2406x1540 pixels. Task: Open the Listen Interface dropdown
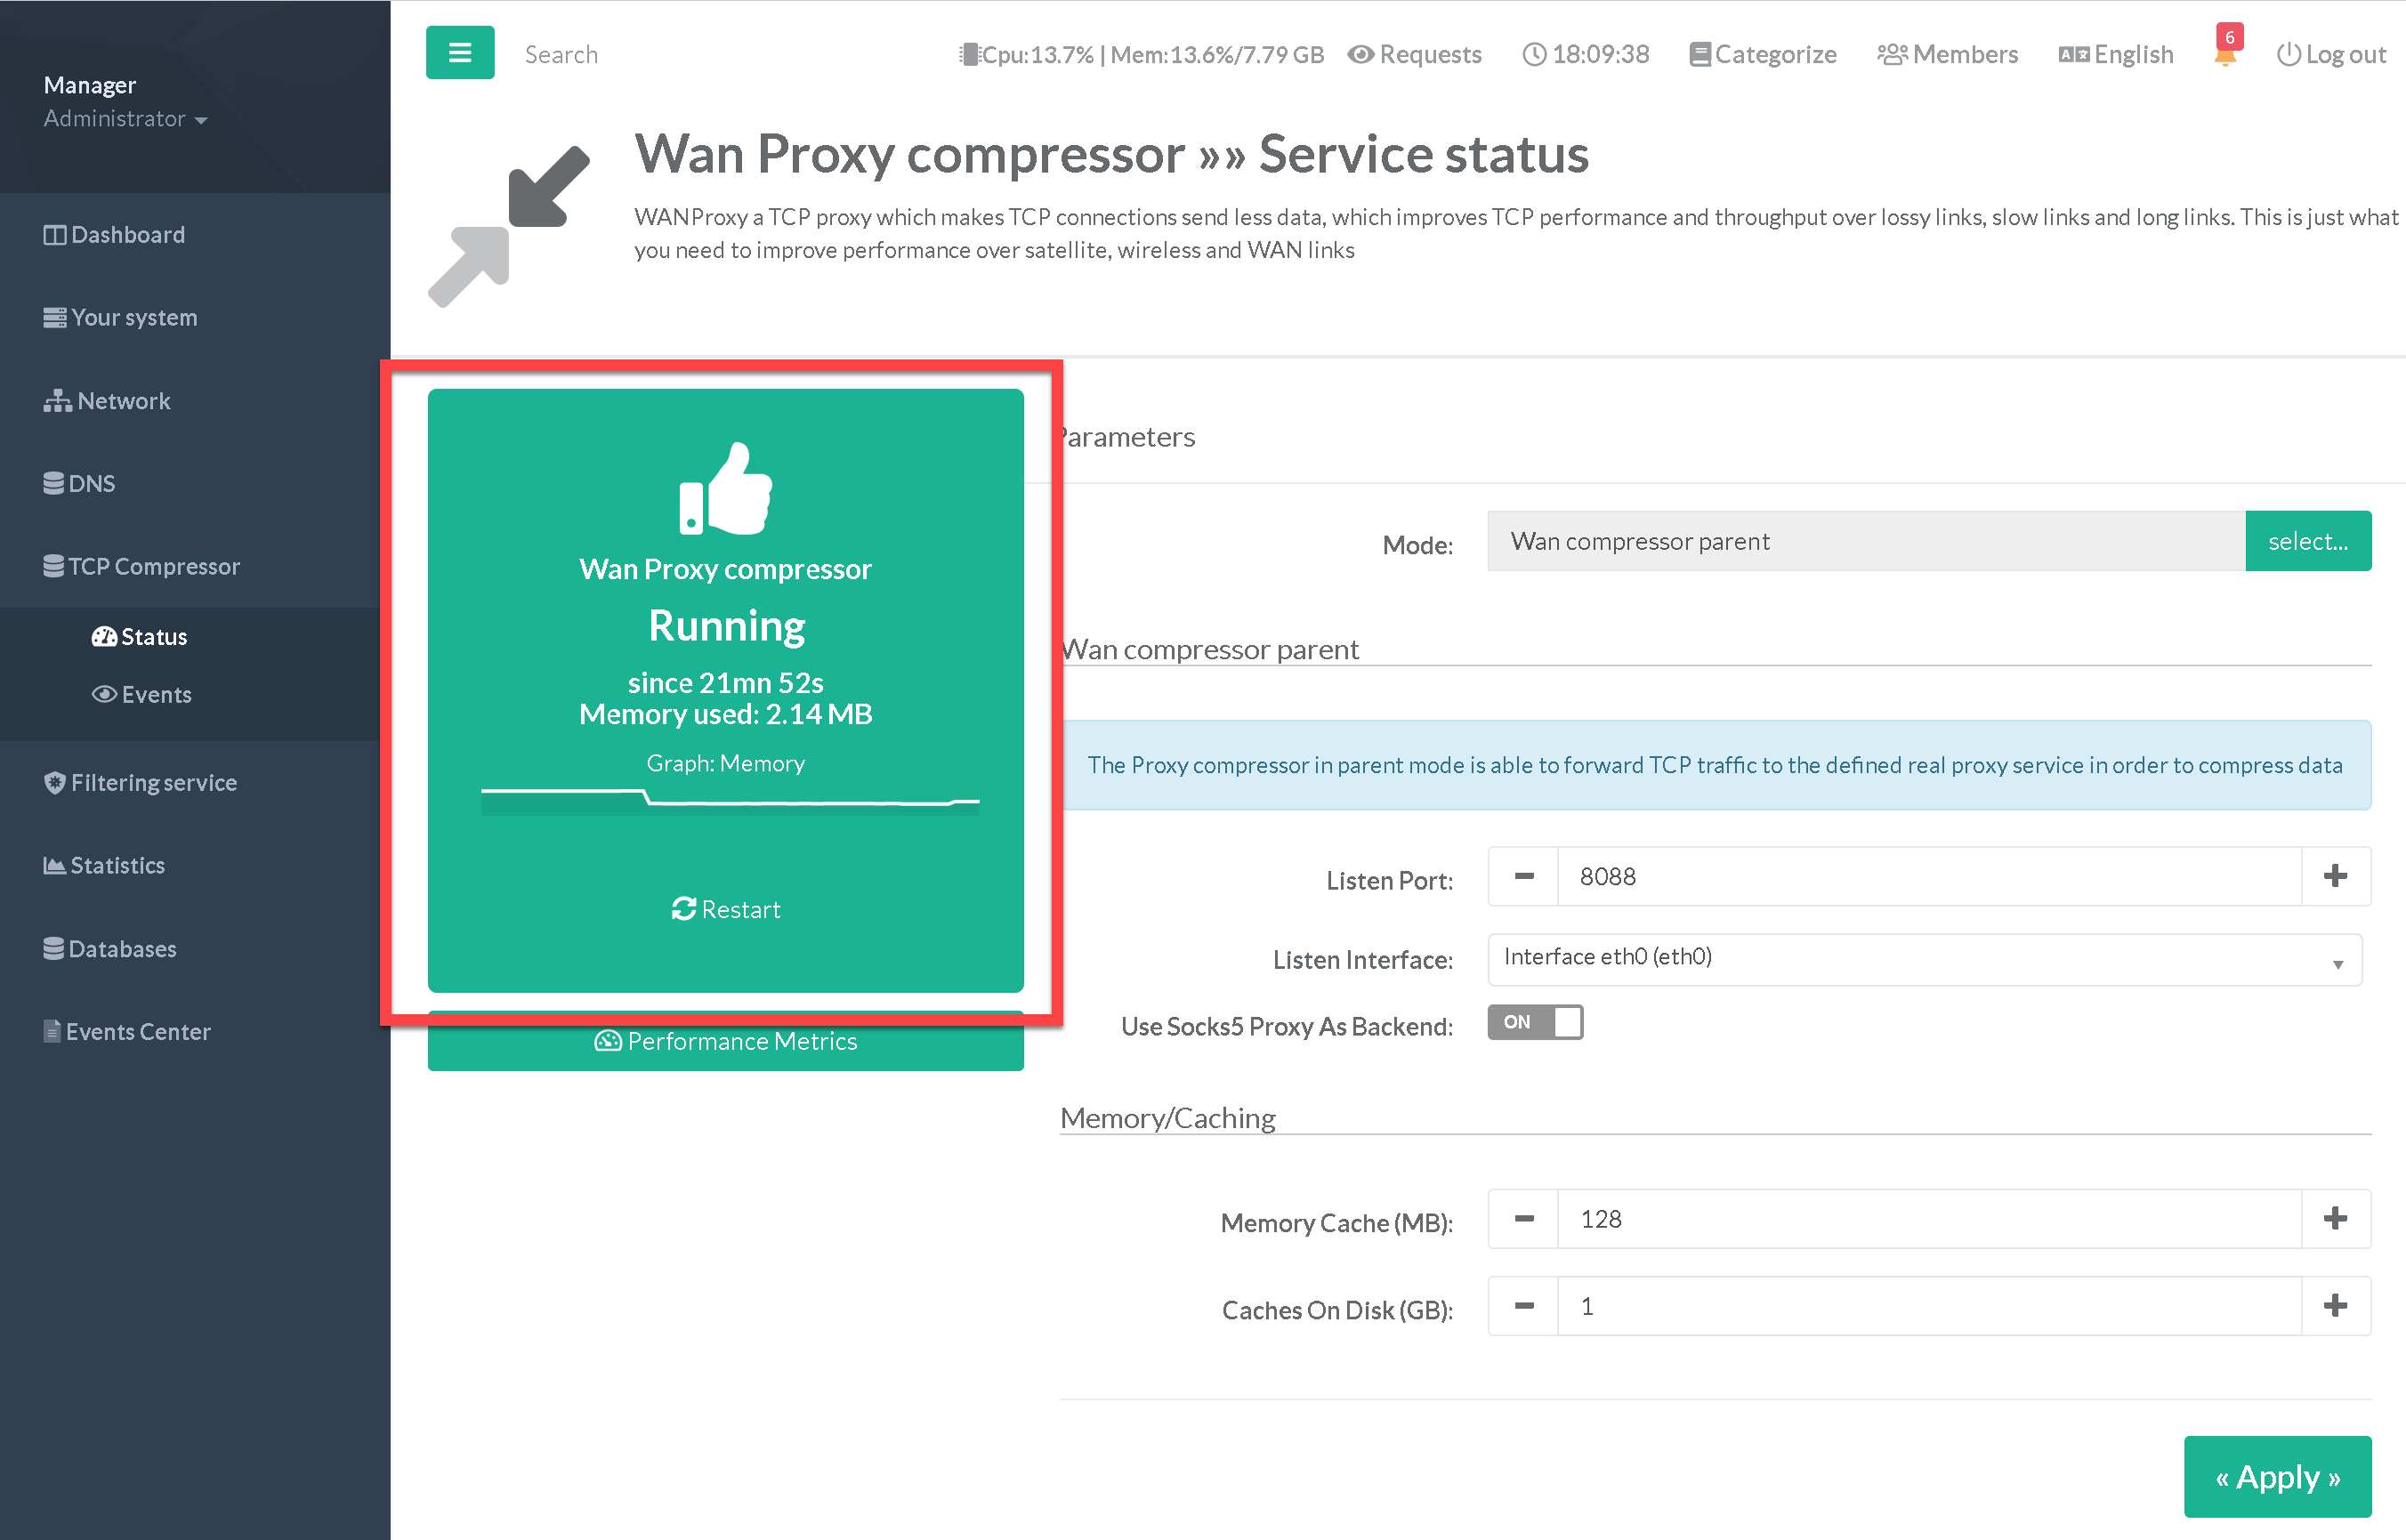[x=1923, y=959]
